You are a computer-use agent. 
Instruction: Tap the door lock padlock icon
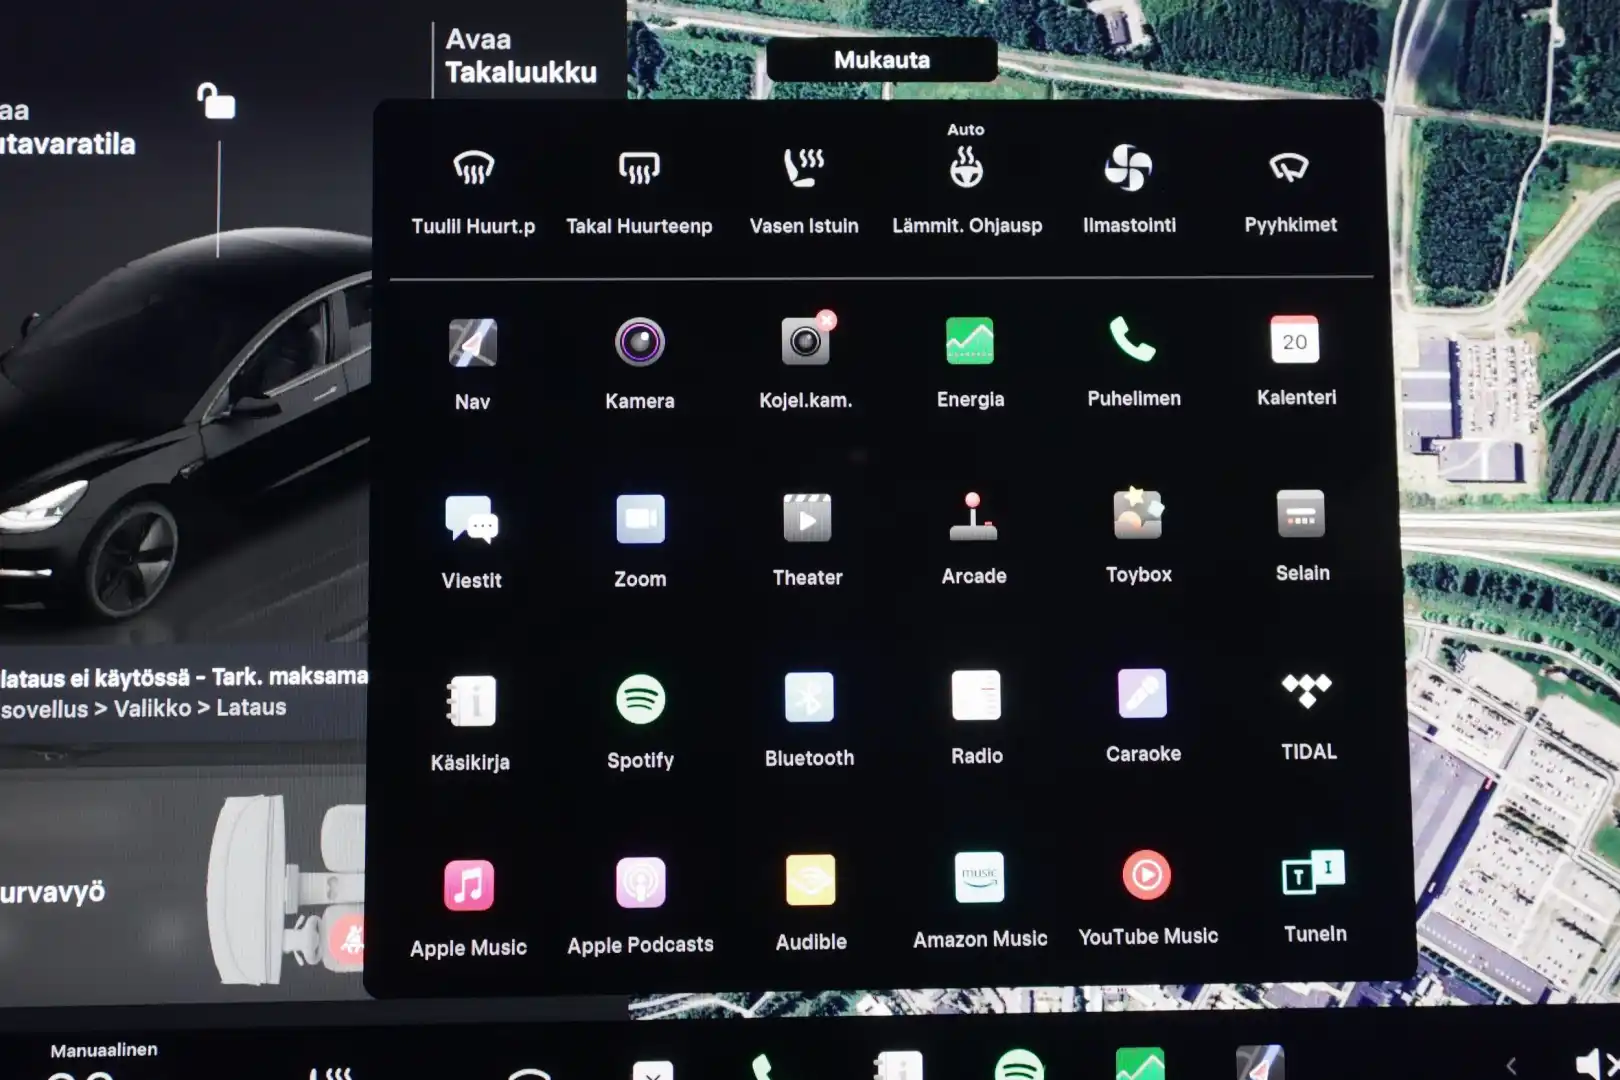(x=215, y=102)
